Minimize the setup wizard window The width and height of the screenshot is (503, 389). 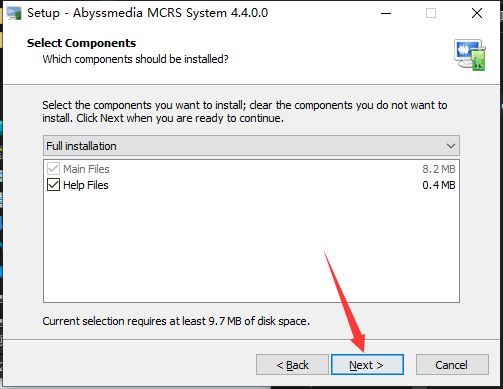click(x=386, y=13)
